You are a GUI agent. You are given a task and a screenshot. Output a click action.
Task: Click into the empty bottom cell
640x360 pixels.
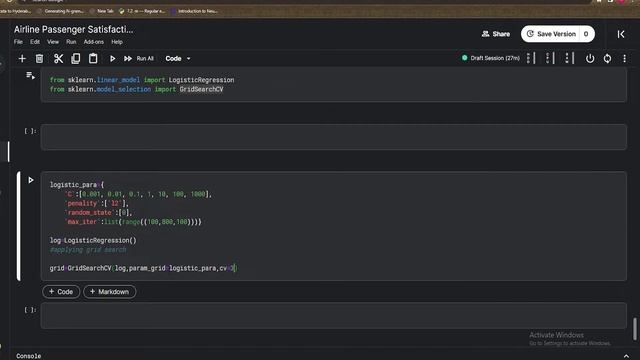click(333, 315)
